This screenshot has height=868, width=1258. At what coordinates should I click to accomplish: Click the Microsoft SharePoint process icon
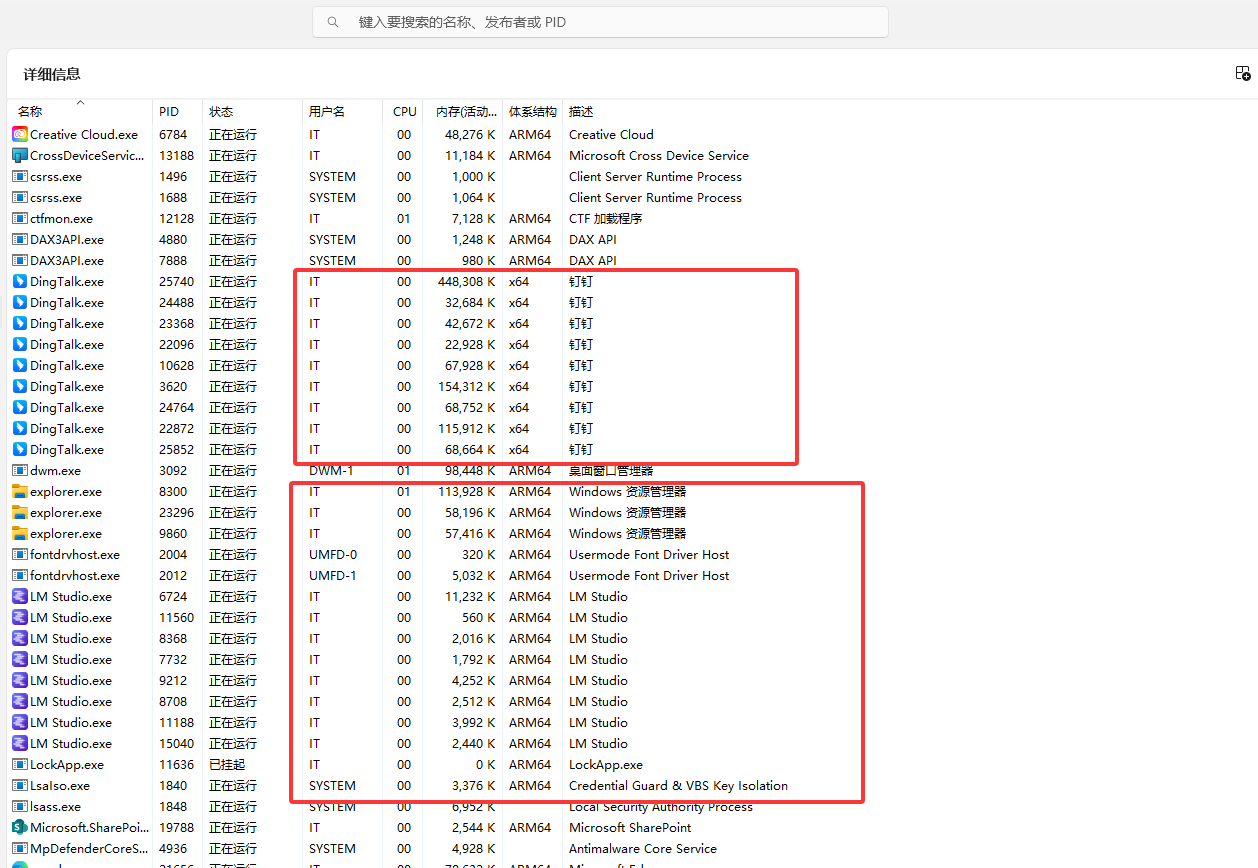20,827
